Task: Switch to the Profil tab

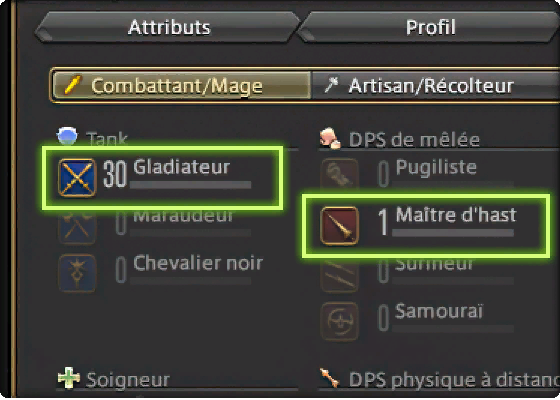Action: click(429, 27)
